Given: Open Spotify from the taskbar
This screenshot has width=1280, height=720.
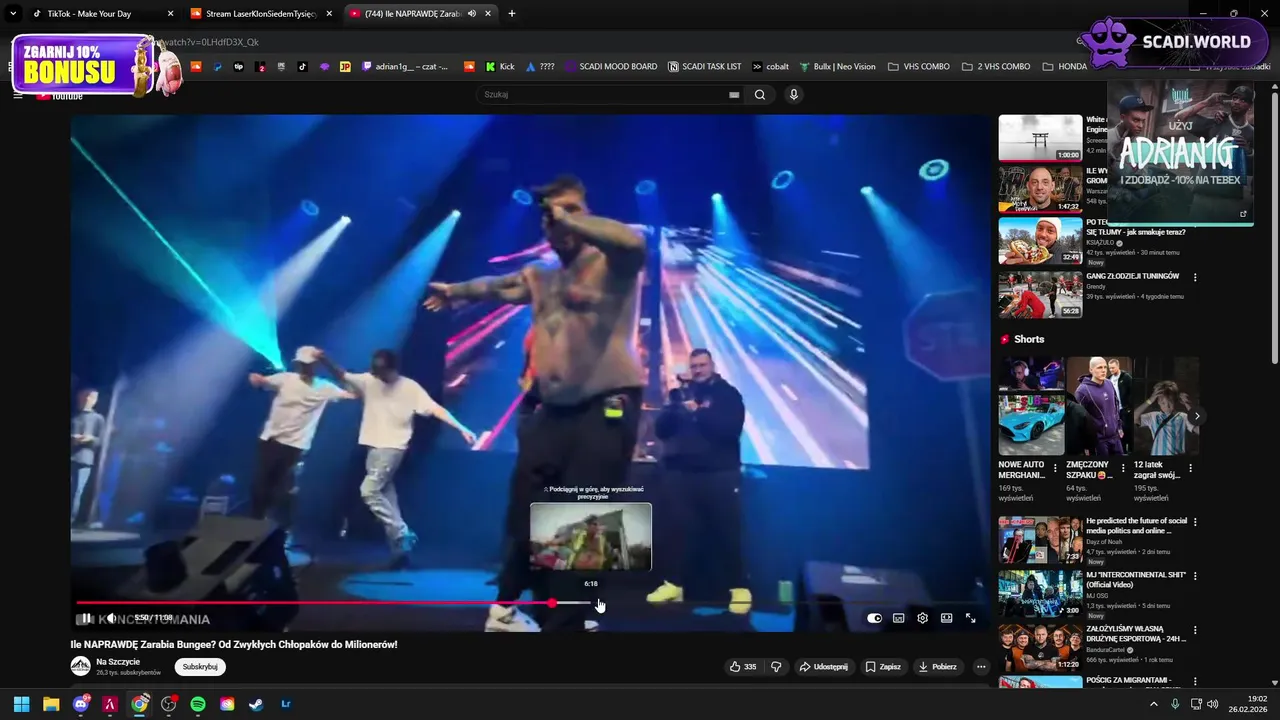Looking at the screenshot, I should 198,704.
